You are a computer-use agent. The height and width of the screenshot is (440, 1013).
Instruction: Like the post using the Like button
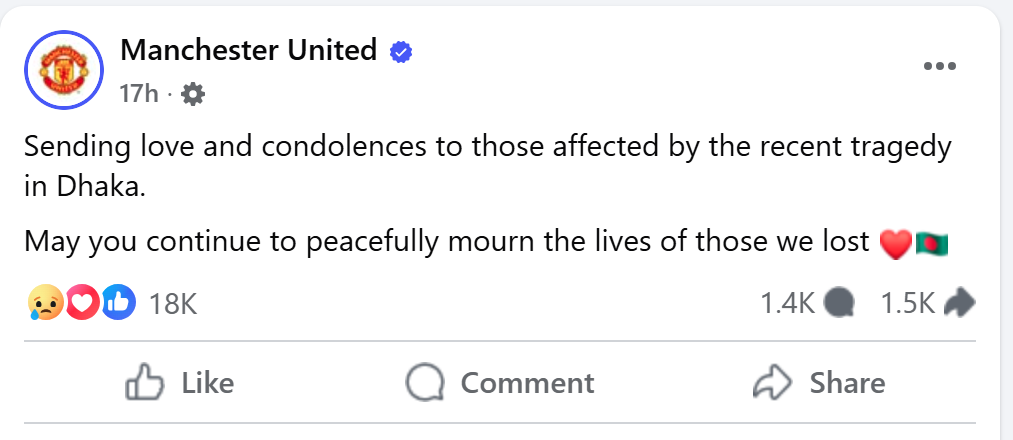click(x=179, y=382)
